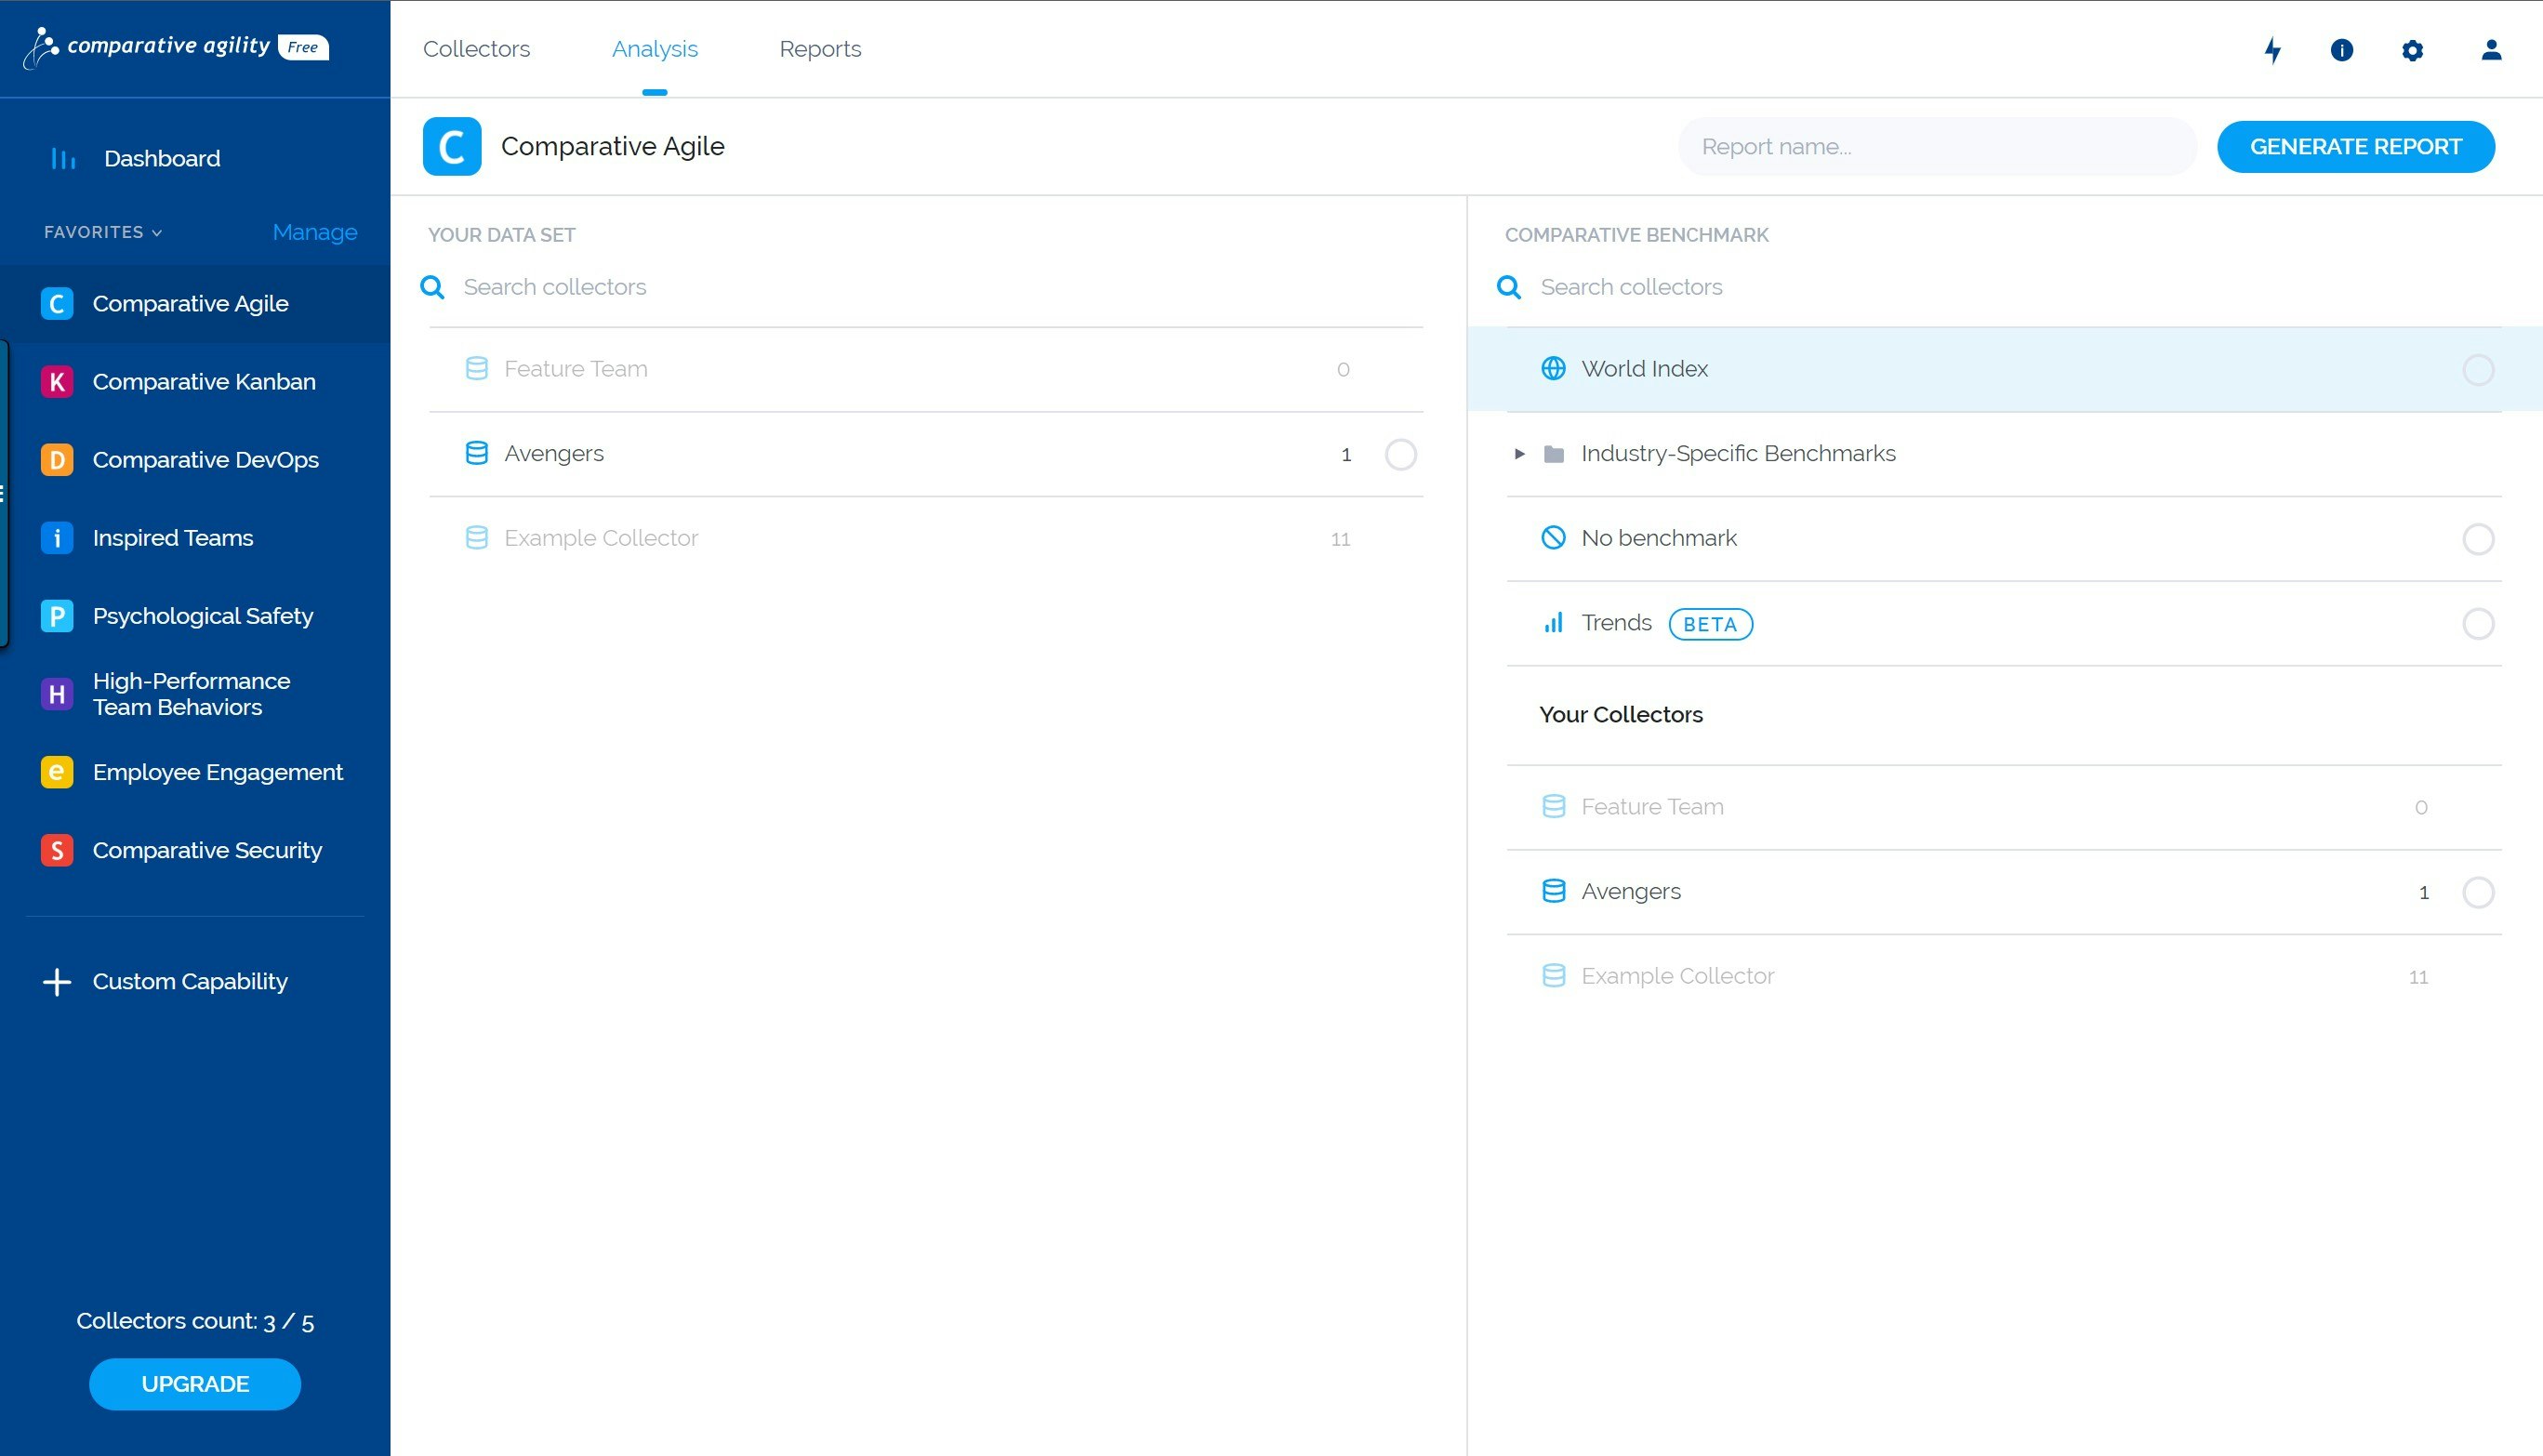
Task: Click the World Index globe icon
Action: click(x=1553, y=369)
